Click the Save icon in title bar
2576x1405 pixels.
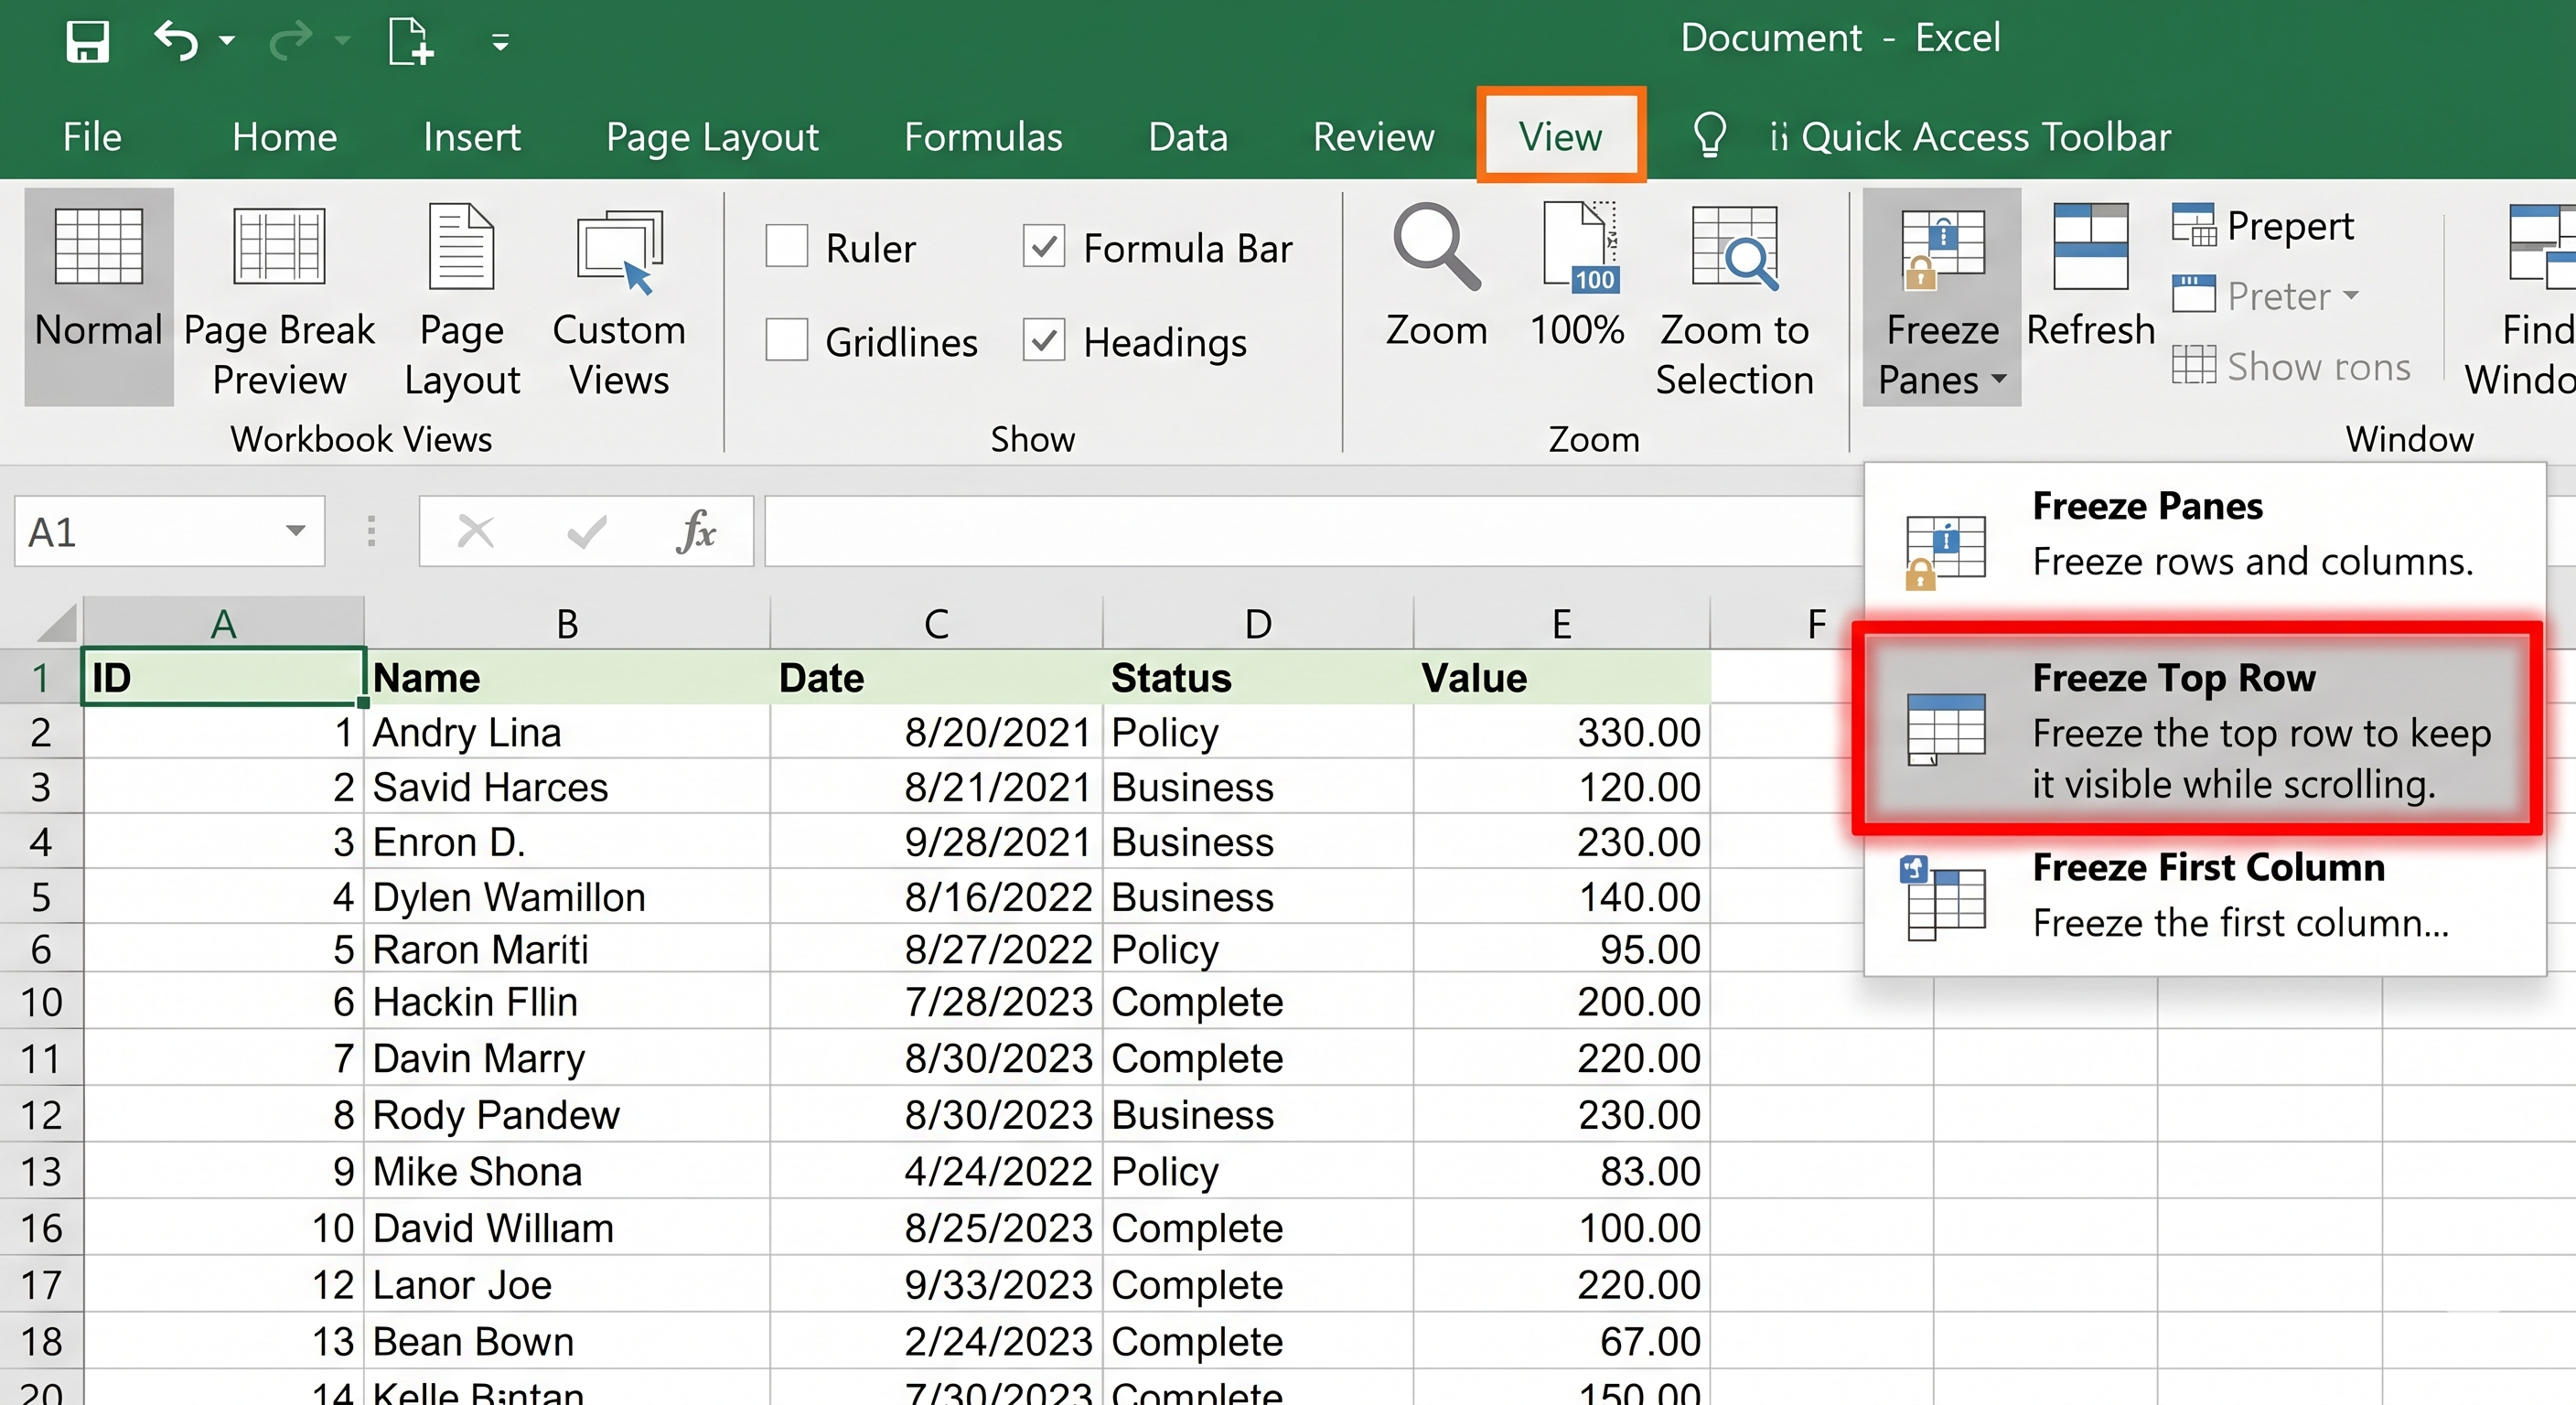87,41
